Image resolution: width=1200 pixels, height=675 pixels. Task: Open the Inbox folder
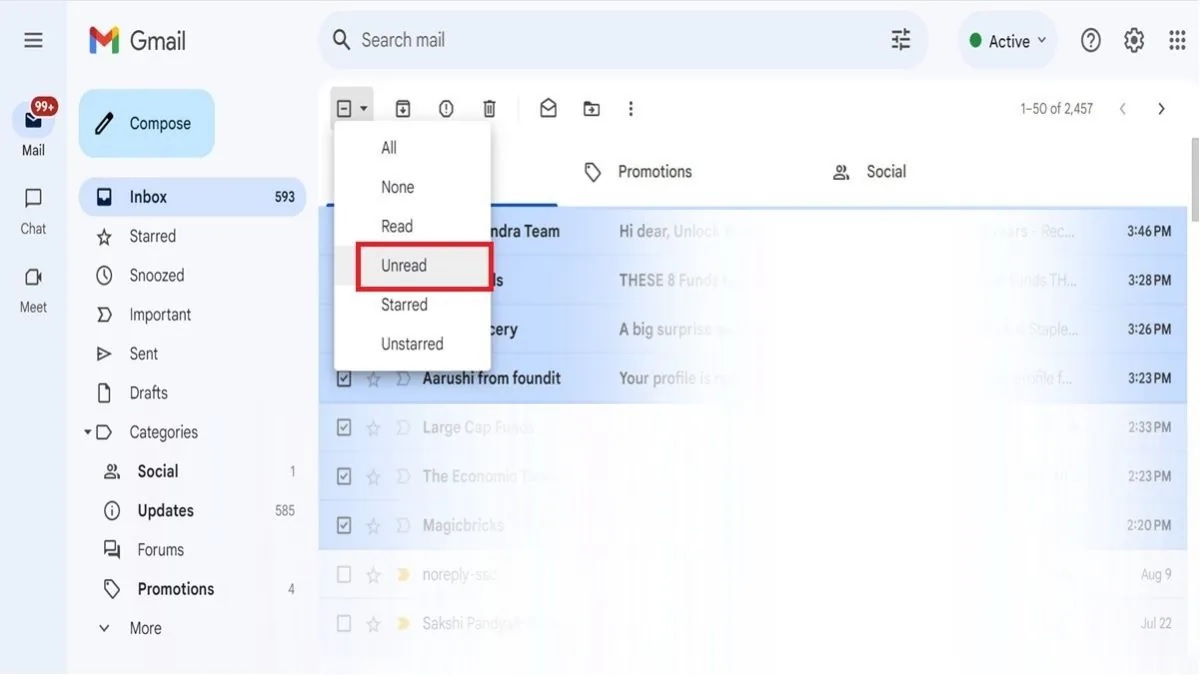pyautogui.click(x=192, y=197)
